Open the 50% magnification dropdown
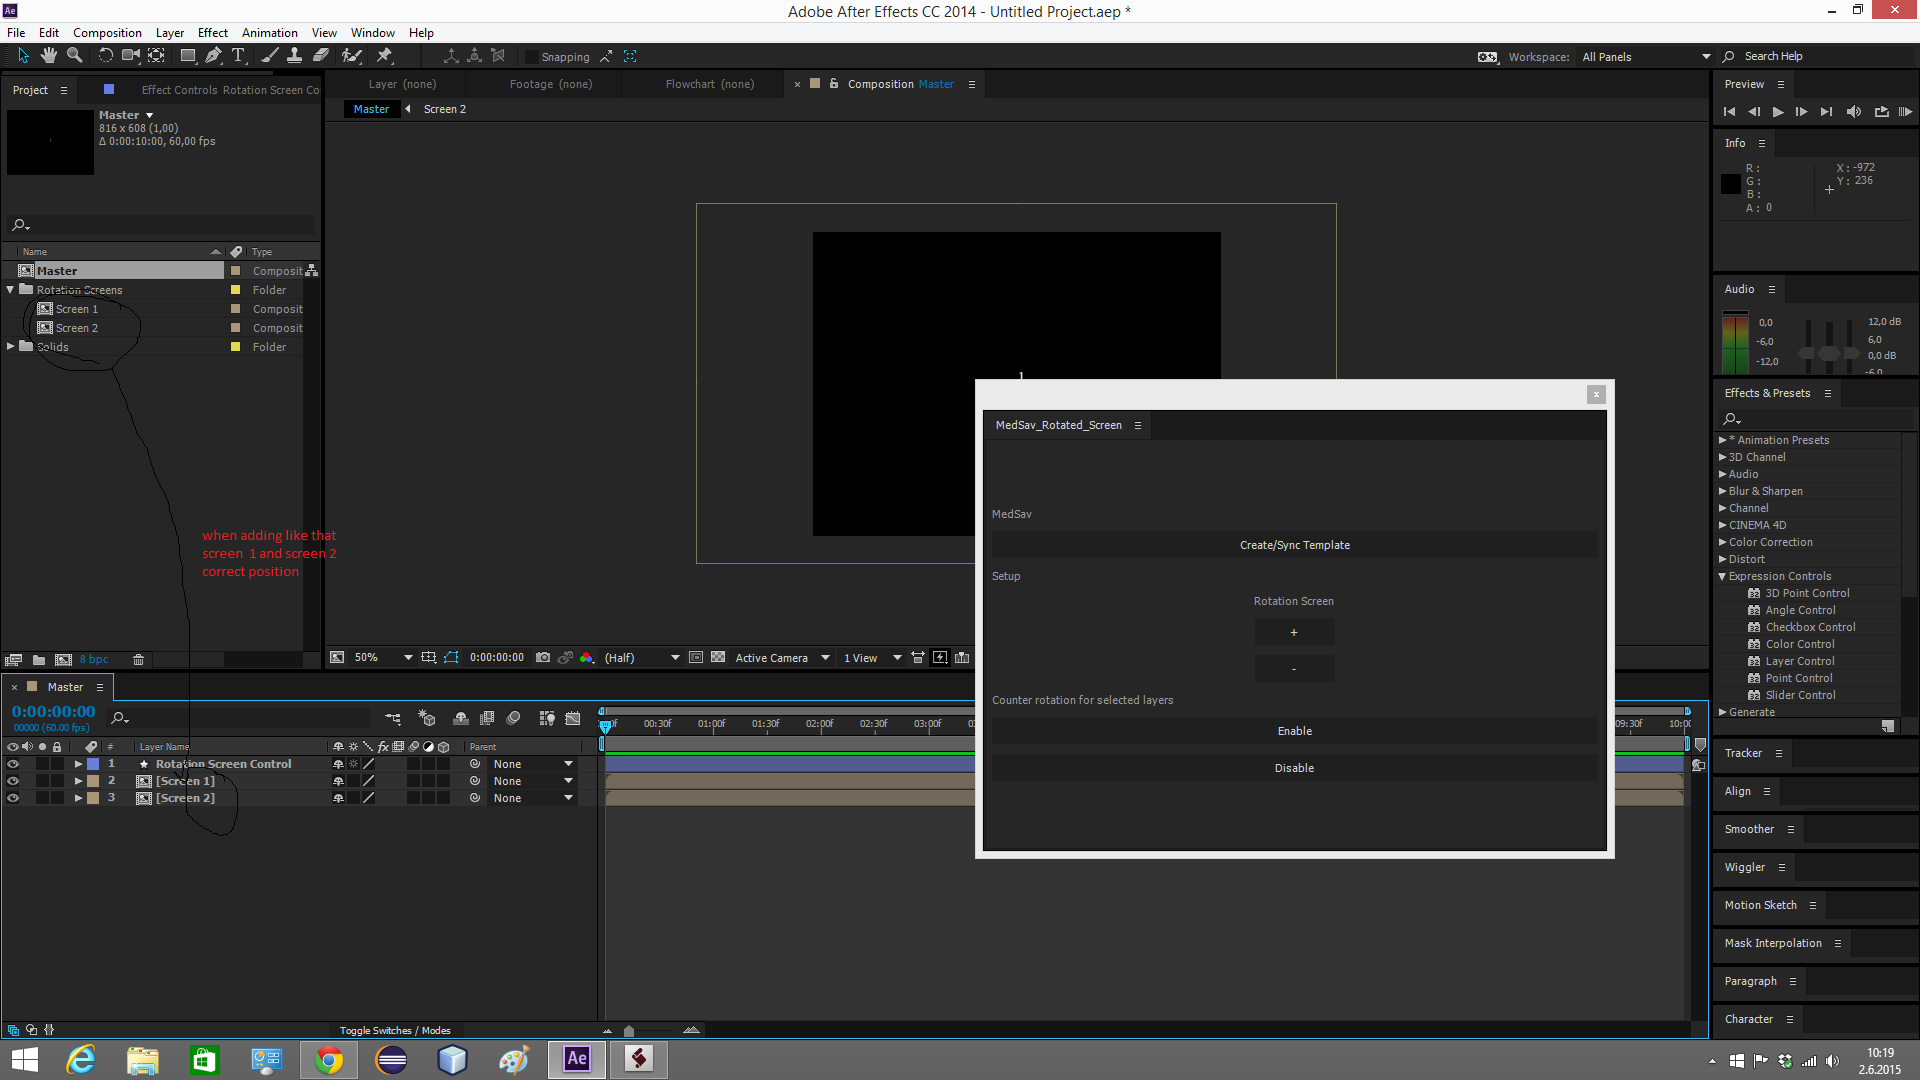Image resolution: width=1920 pixels, height=1080 pixels. (x=383, y=658)
